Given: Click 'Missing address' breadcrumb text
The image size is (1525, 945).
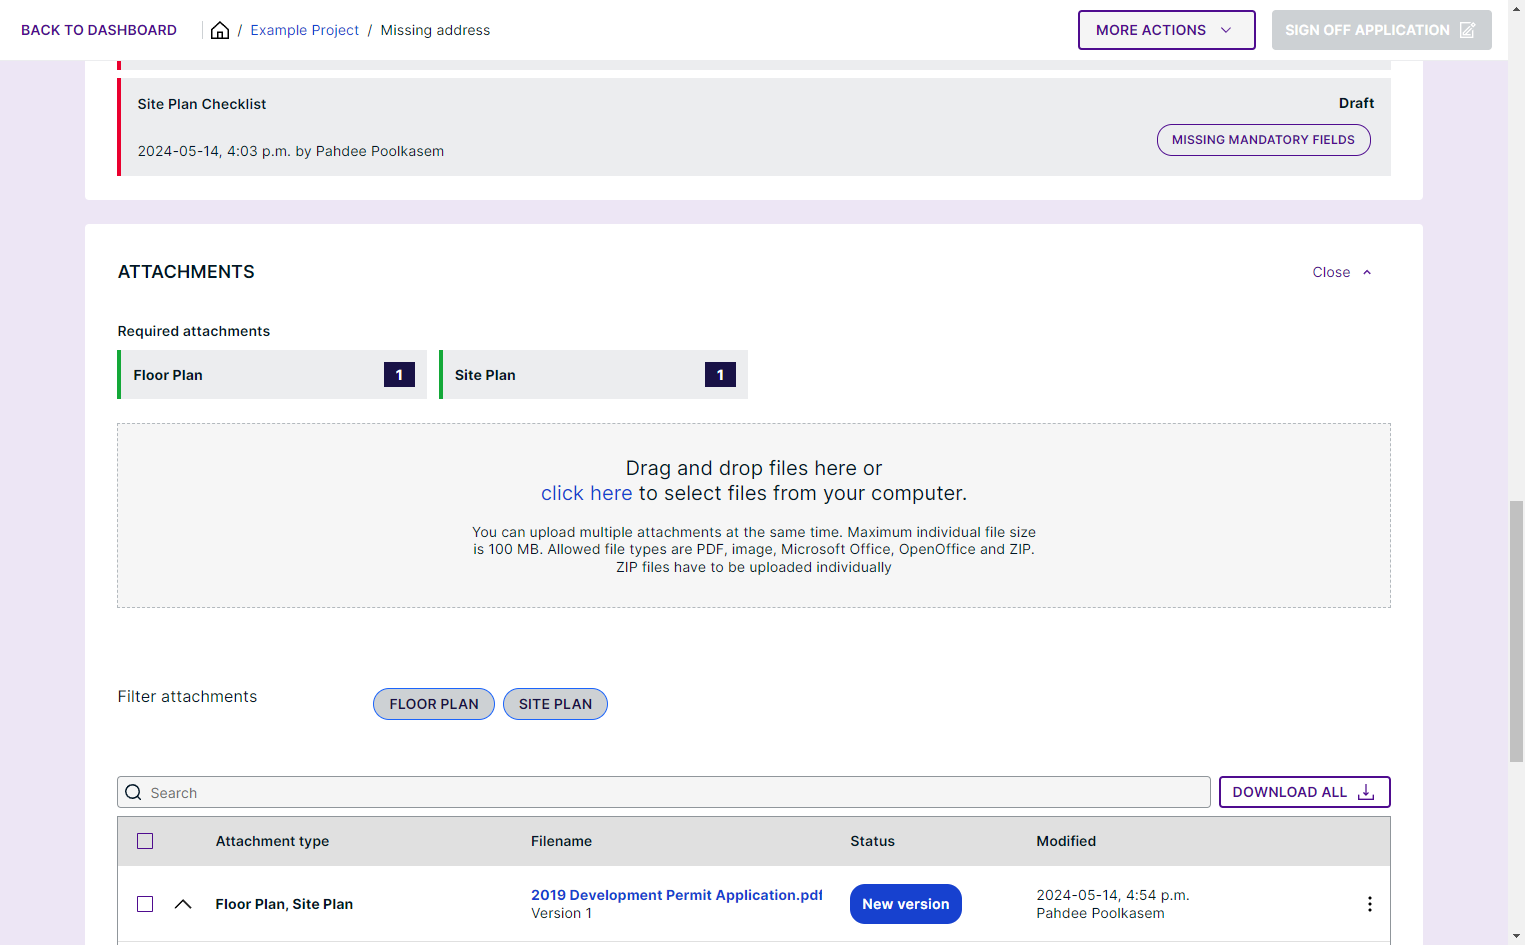Looking at the screenshot, I should pos(435,30).
